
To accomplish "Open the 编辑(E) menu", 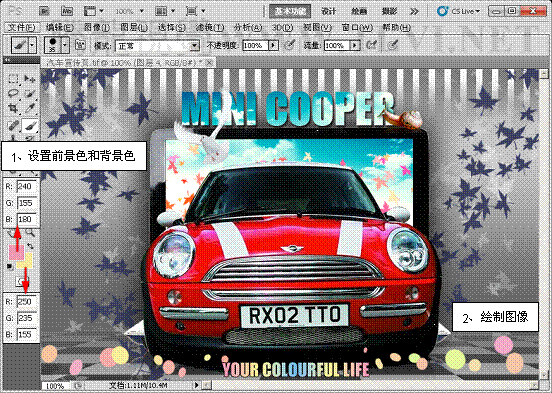I will tap(59, 27).
